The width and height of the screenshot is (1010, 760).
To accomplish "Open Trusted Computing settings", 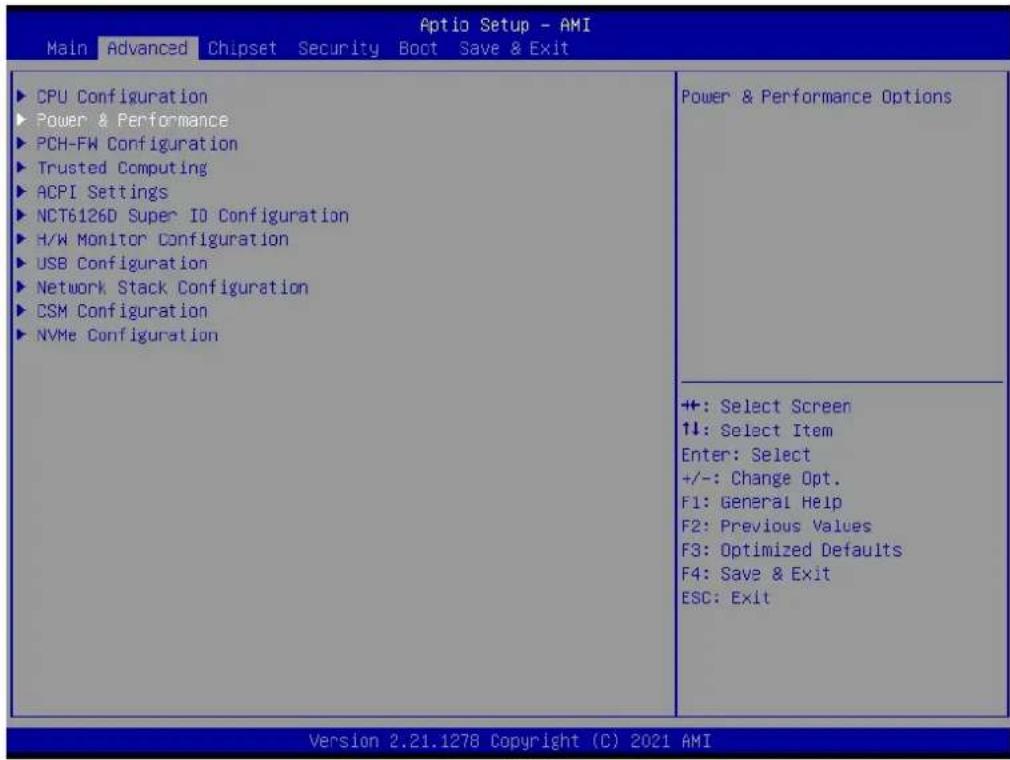I will point(122,168).
